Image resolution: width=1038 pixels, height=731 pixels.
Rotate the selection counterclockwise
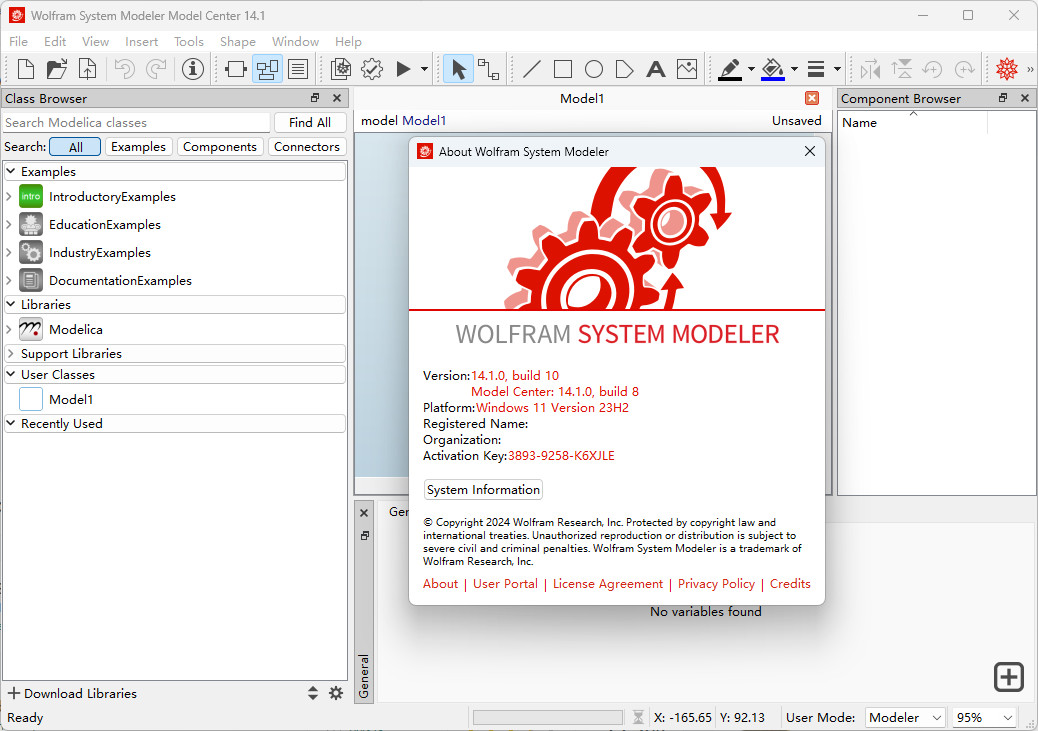(933, 69)
